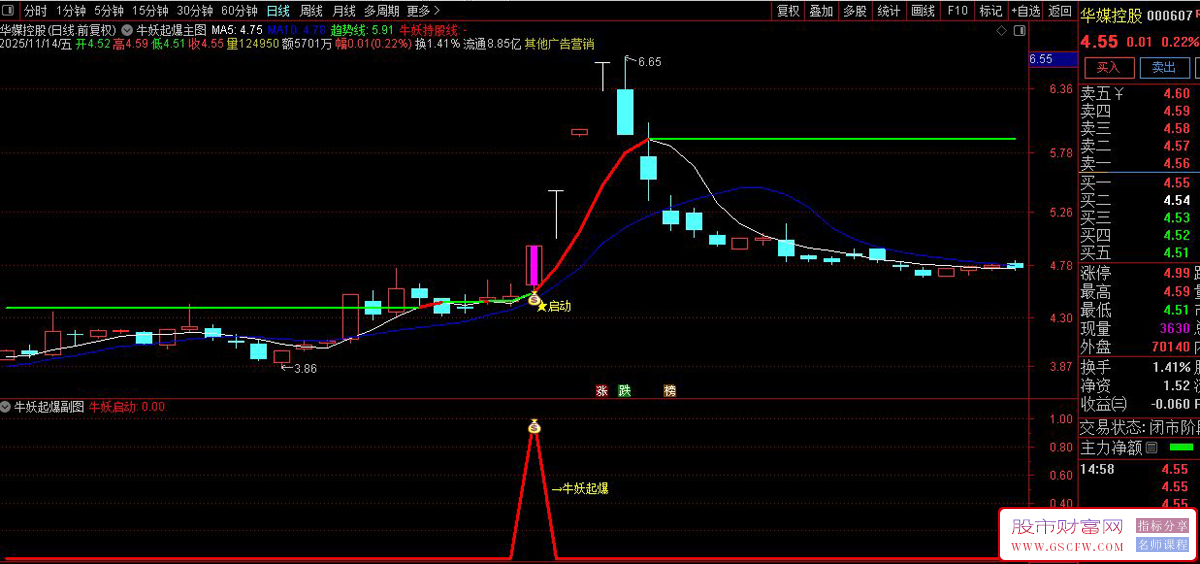The image size is (1200, 564).
Task: Click the 买五 price 4.51
Action: click(1176, 252)
